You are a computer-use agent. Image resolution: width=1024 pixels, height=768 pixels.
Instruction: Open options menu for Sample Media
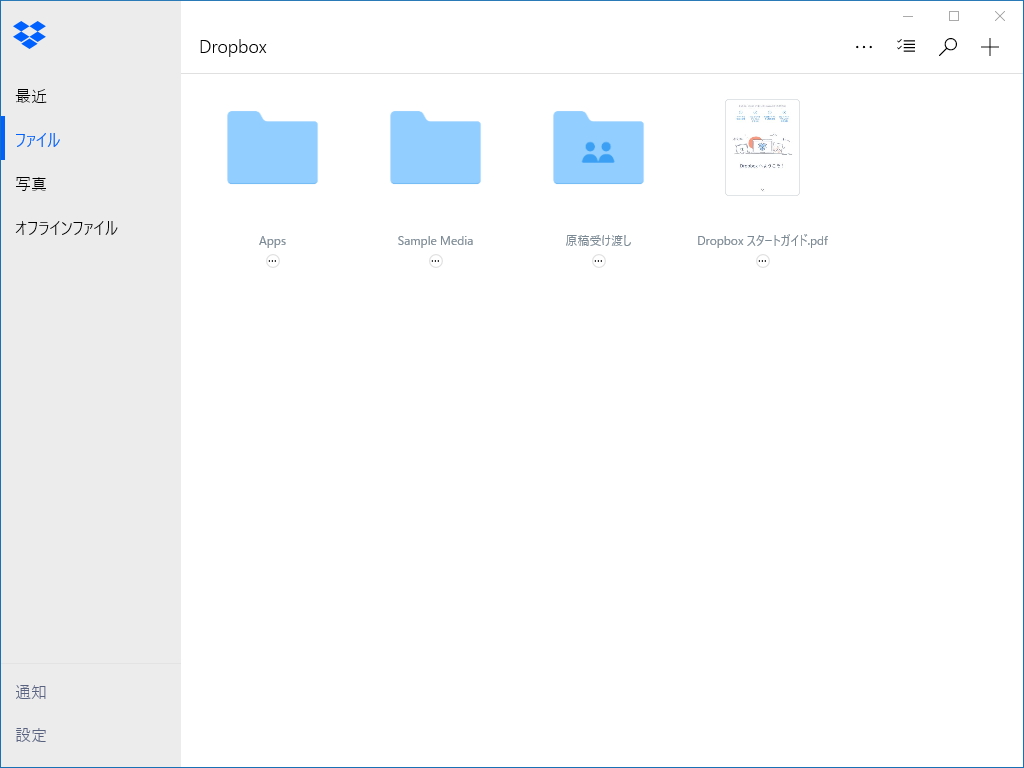click(435, 260)
